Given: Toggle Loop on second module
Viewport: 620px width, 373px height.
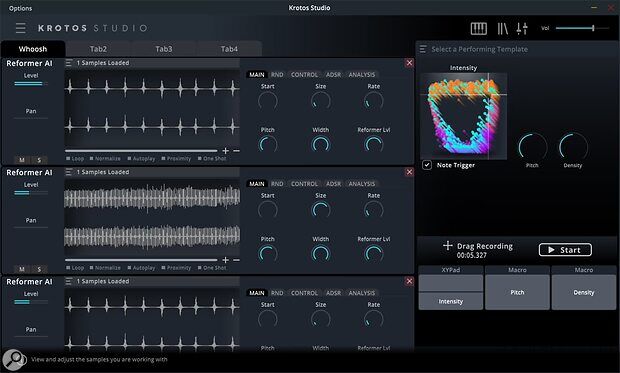Looking at the screenshot, I should click(75, 268).
